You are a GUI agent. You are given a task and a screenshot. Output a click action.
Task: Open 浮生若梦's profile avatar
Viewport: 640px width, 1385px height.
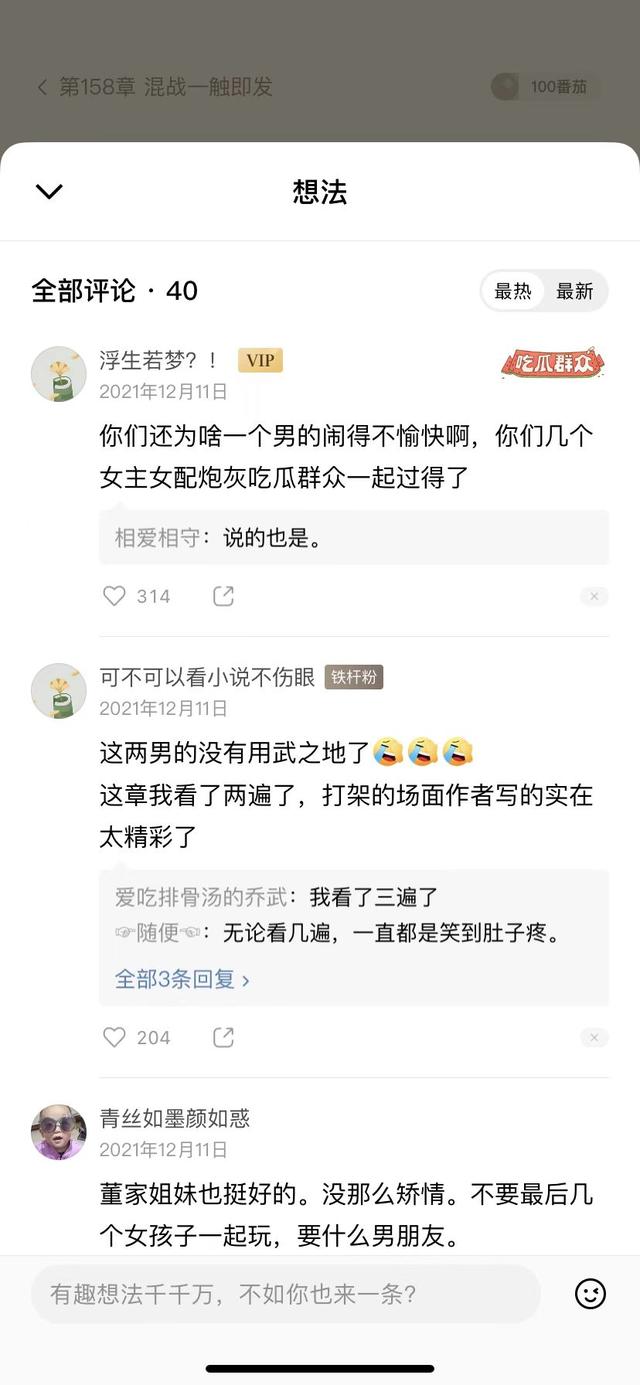(59, 374)
